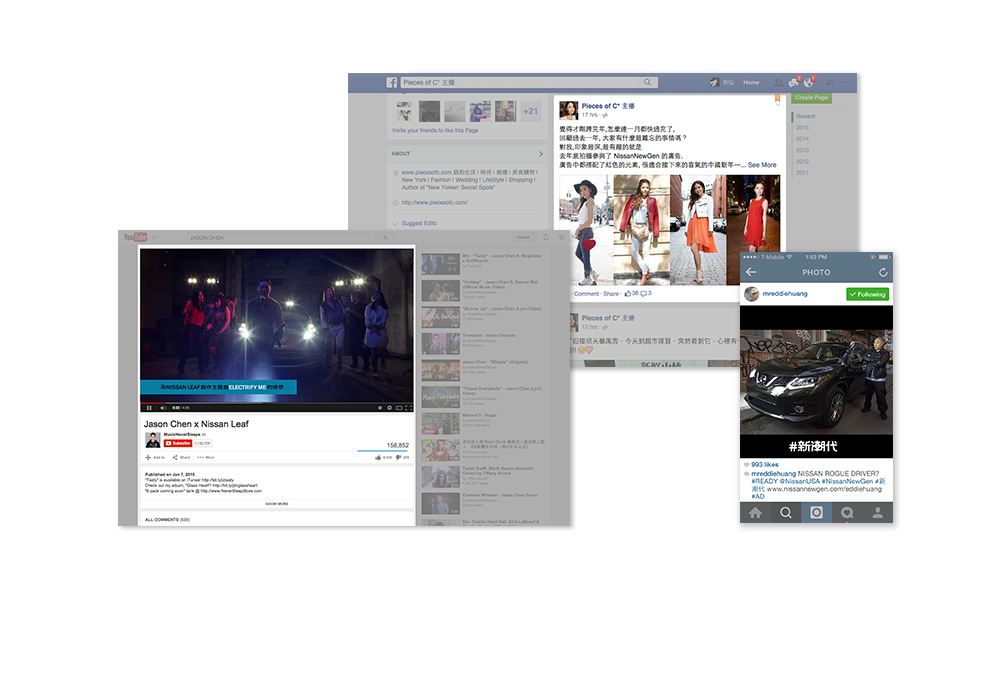This screenshot has width=1000, height=700.
Task: Expand YouTube description with Show More
Action: [277, 504]
